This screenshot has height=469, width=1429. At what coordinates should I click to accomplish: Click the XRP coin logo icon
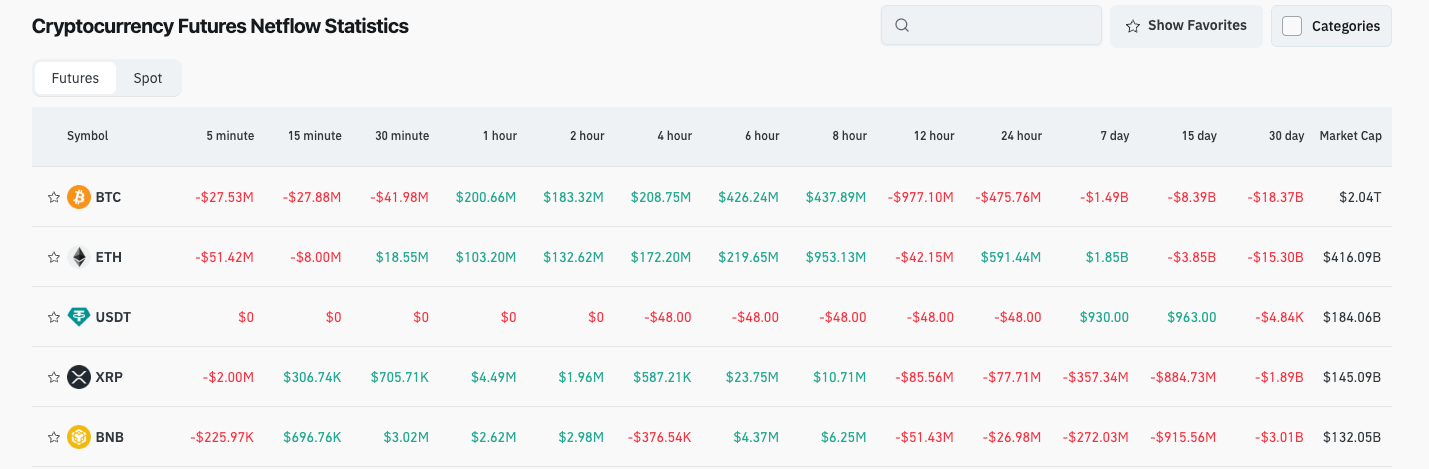coord(79,377)
